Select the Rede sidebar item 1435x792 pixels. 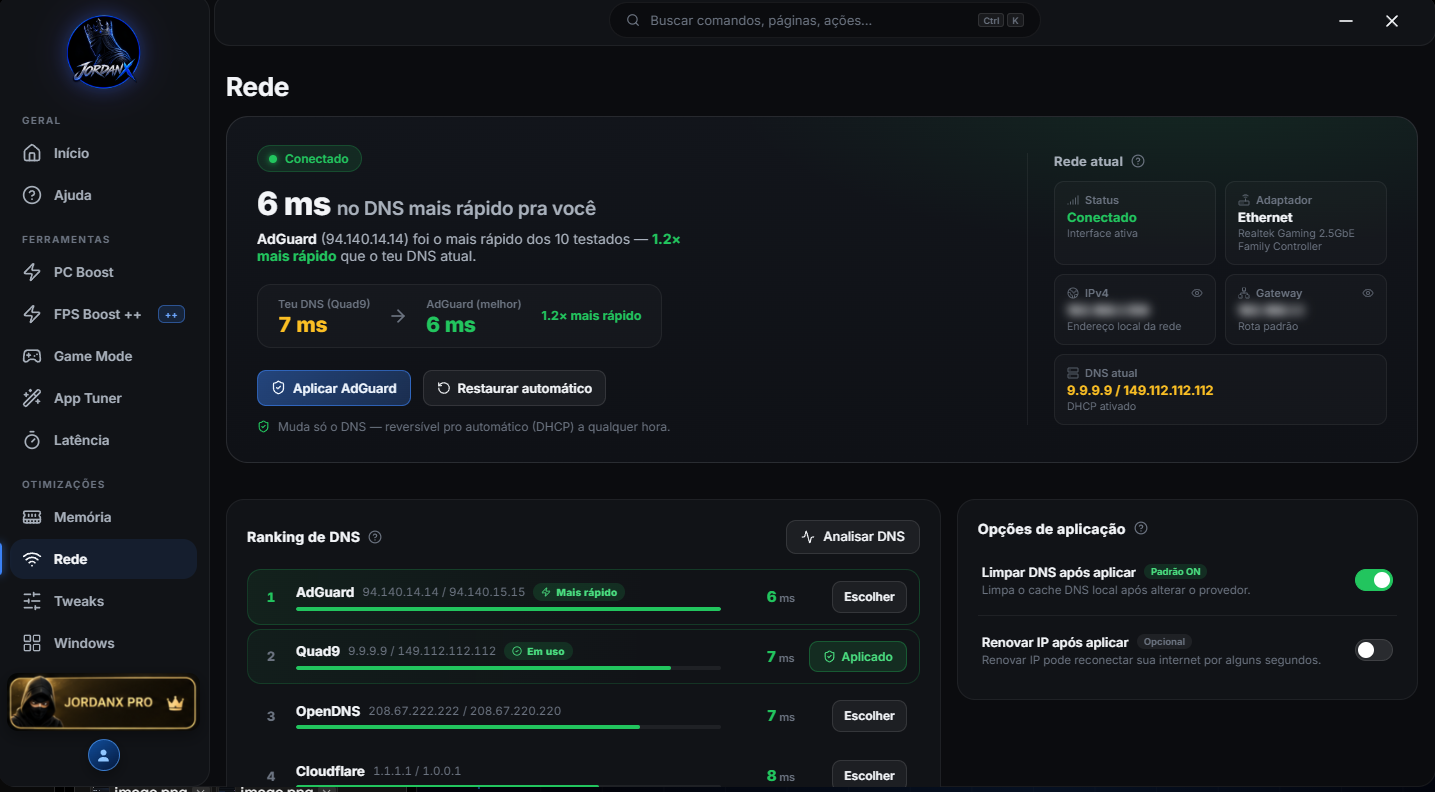coord(104,559)
